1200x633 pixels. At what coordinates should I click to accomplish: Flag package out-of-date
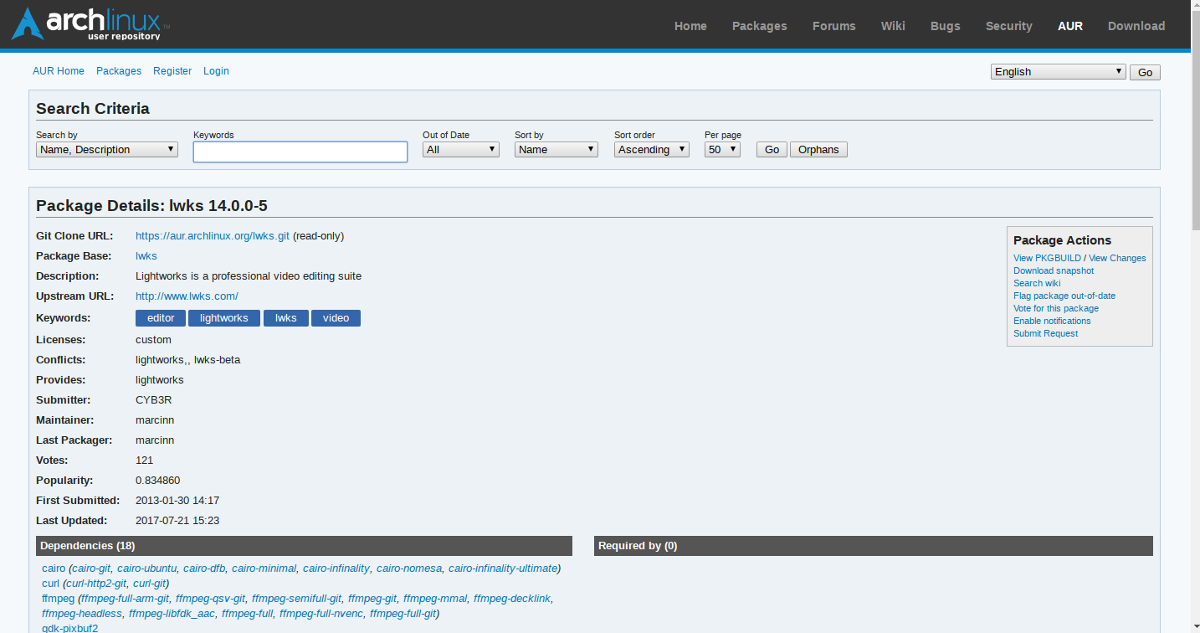coord(1064,296)
